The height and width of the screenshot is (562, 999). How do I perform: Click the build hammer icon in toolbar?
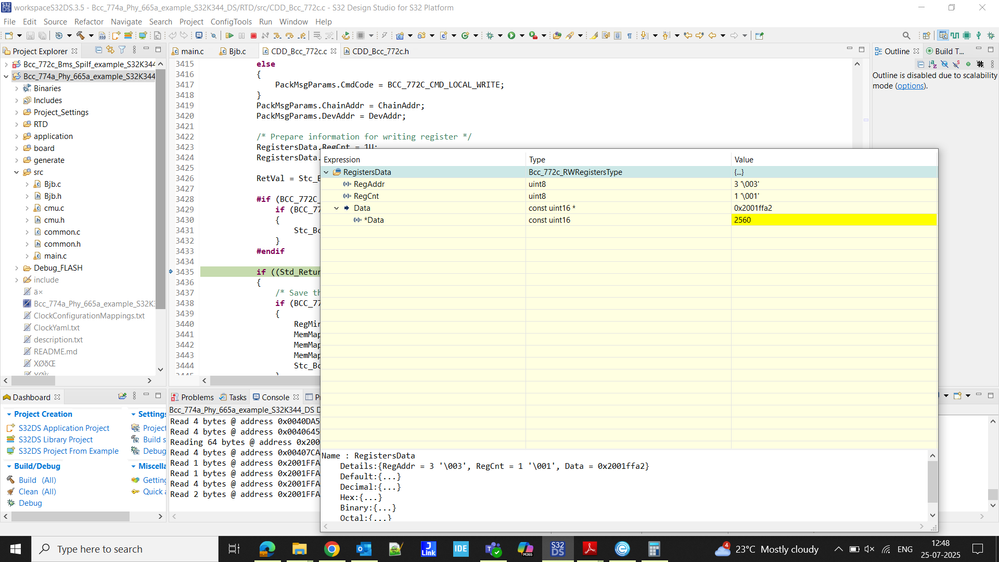tap(79, 36)
